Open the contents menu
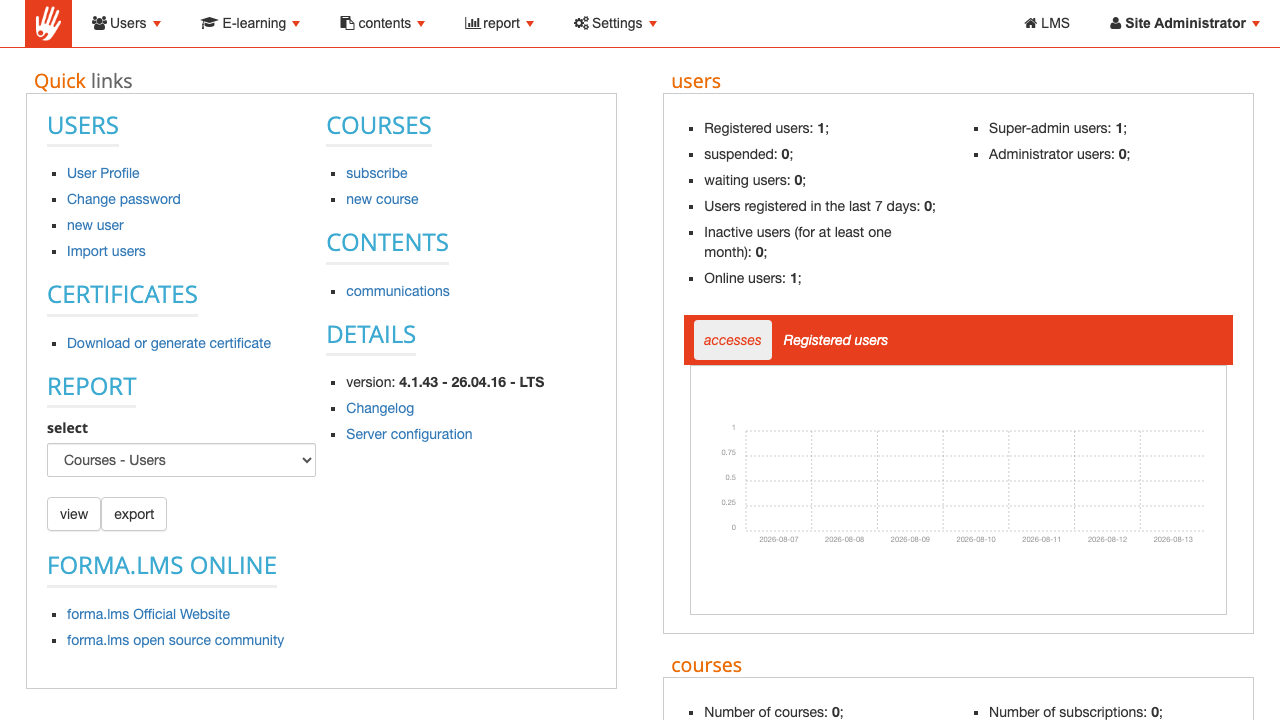1280x720 pixels. pyautogui.click(x=383, y=23)
